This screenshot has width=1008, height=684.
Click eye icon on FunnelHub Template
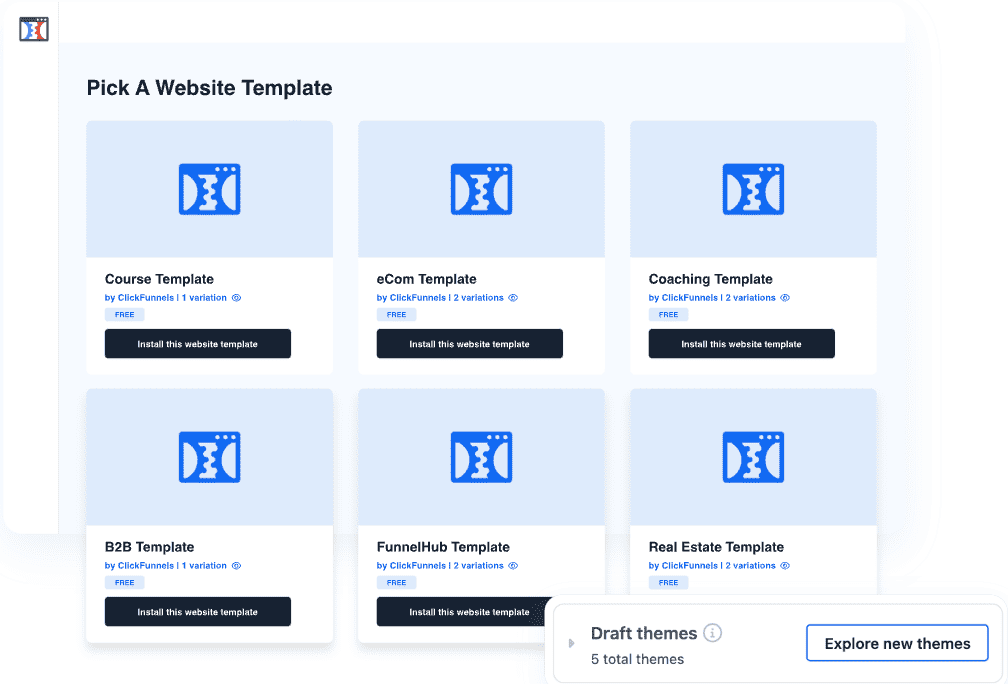click(513, 566)
